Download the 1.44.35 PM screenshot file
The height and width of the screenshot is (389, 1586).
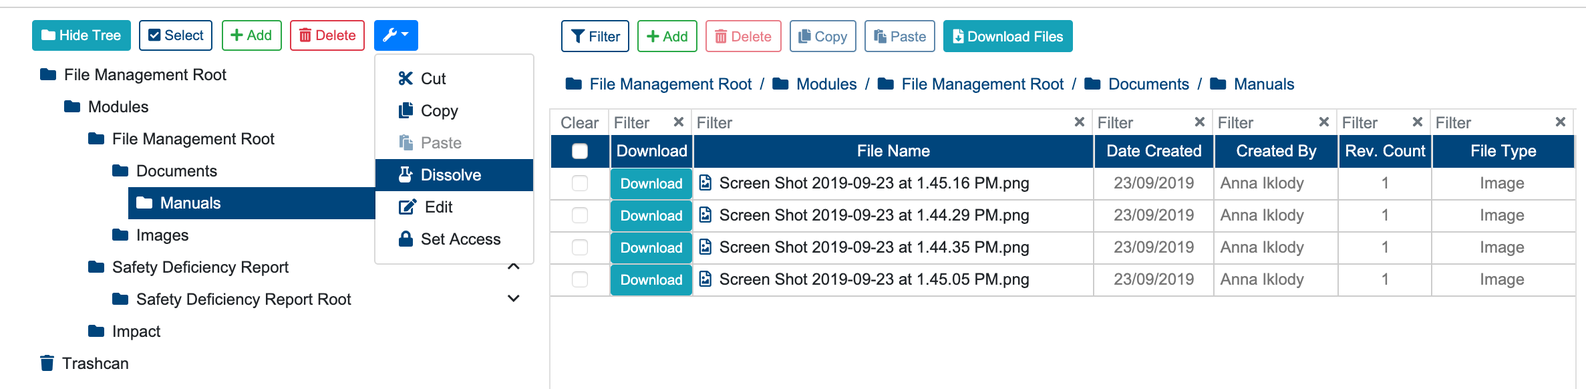coord(651,247)
